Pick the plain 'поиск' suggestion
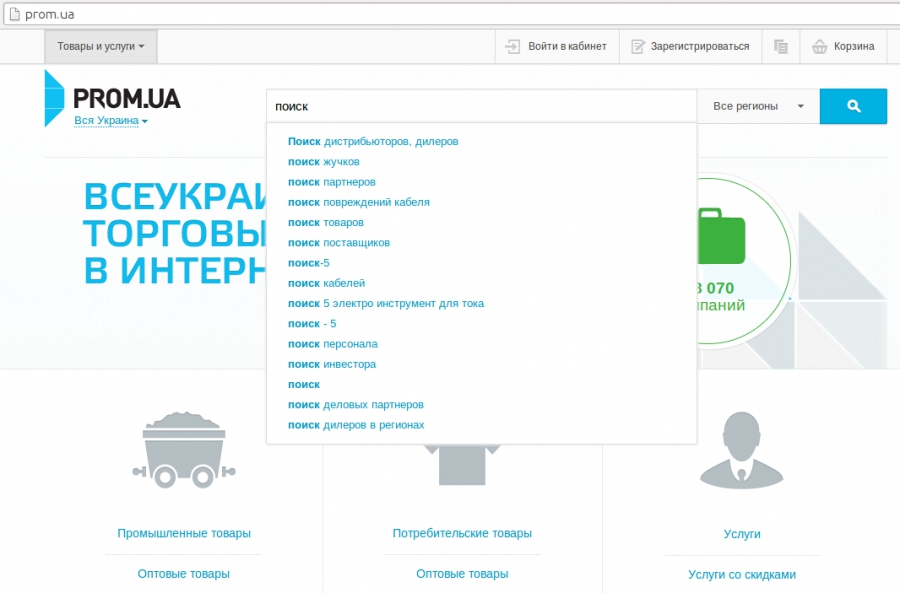Image resolution: width=900 pixels, height=593 pixels. pyautogui.click(x=304, y=385)
